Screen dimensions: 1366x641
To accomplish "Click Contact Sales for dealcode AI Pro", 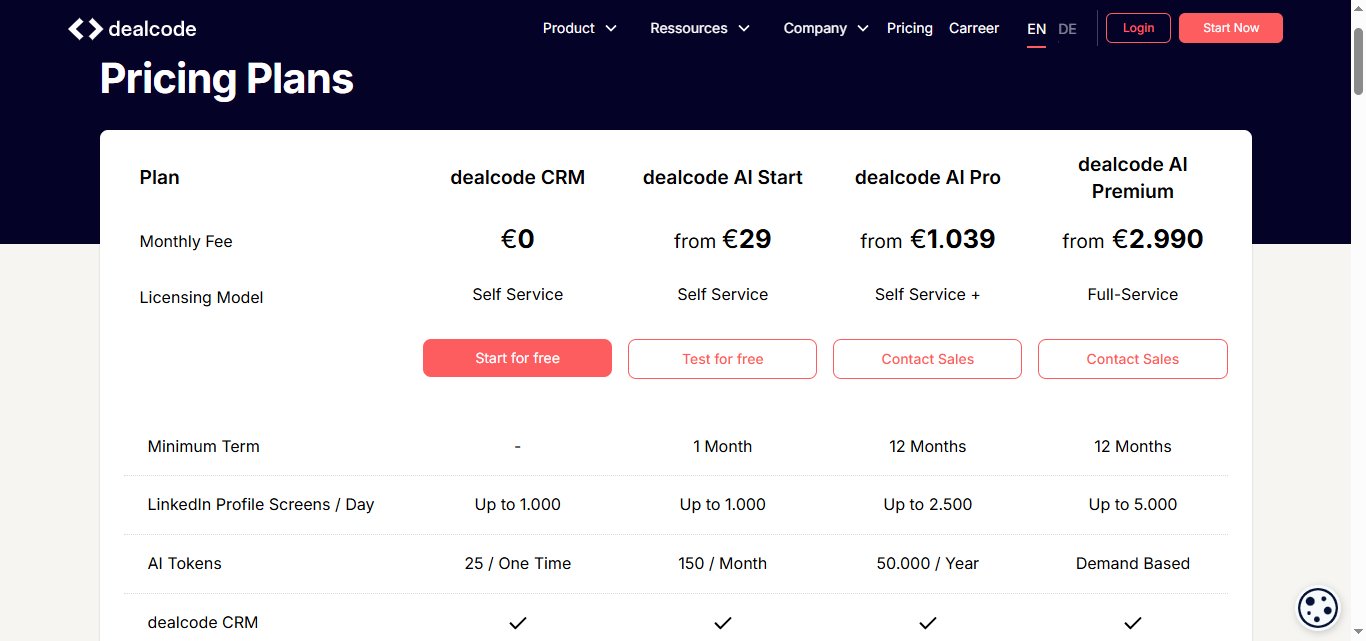I will (927, 359).
